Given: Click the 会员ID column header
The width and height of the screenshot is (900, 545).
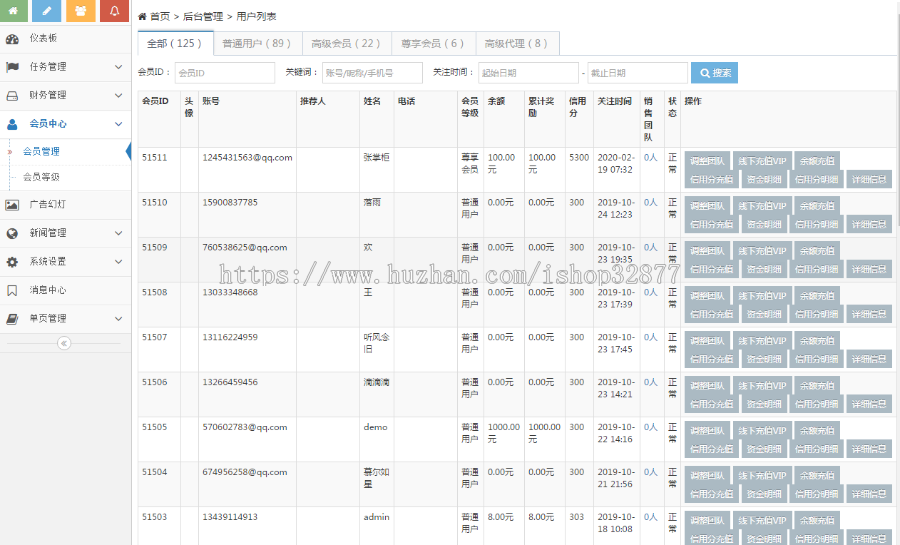Looking at the screenshot, I should 156,101.
